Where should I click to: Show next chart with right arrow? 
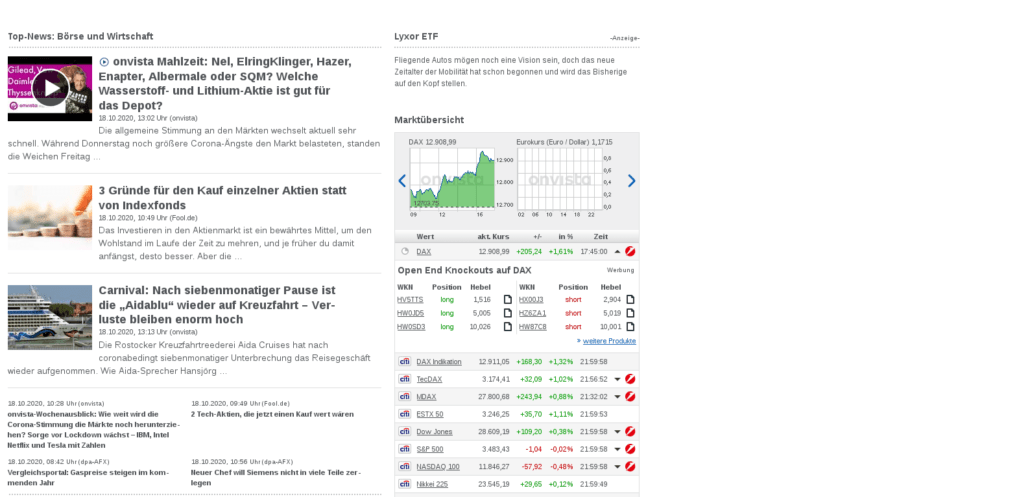[x=631, y=181]
